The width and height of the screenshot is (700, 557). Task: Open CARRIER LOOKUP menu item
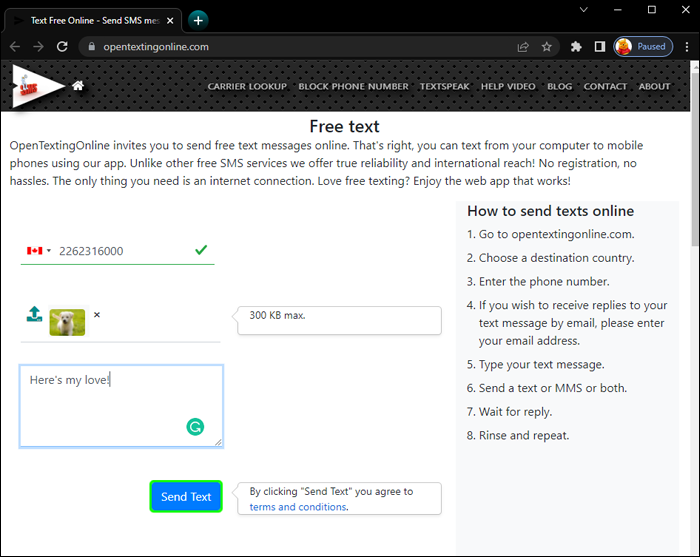247,87
